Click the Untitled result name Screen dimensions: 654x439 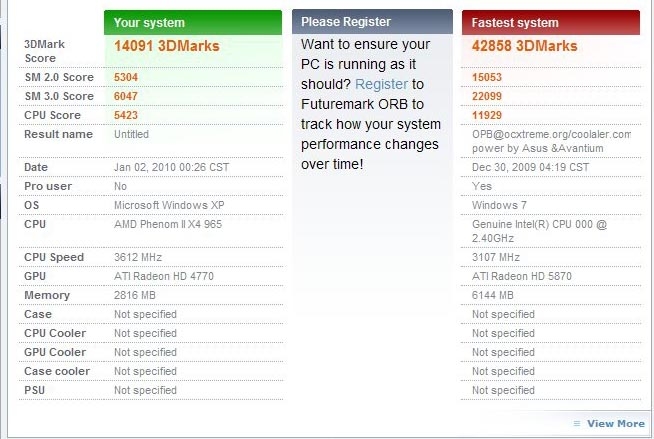click(x=131, y=134)
